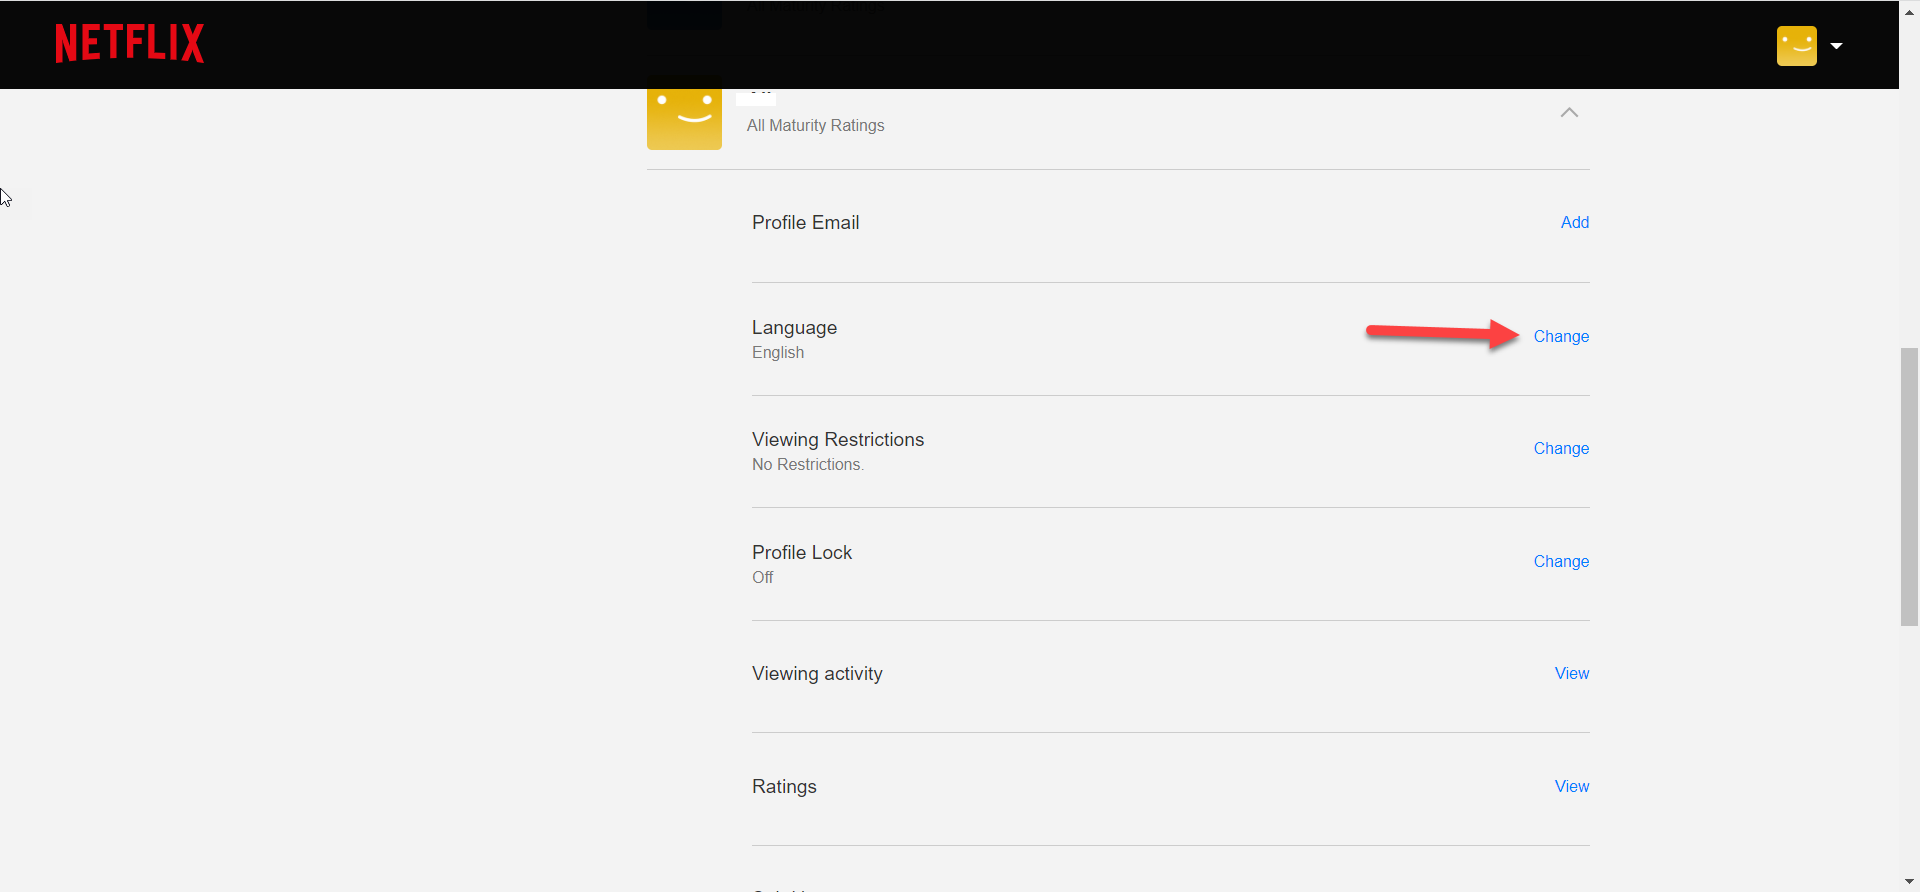Click the account avatar in the header
Viewport: 1920px width, 892px height.
point(1796,46)
